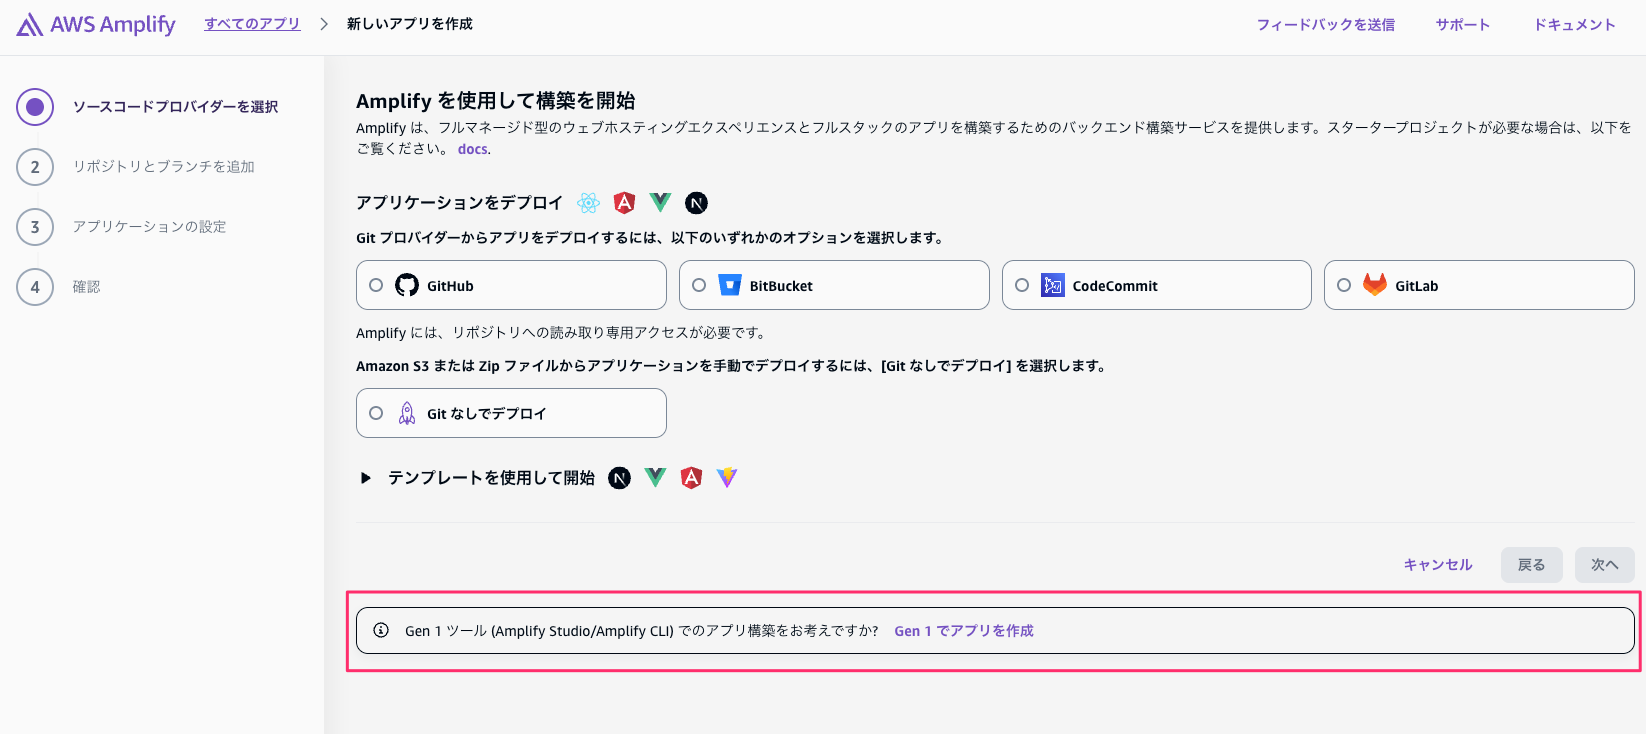
Task: Select the GitHub radio button
Action: 376,285
